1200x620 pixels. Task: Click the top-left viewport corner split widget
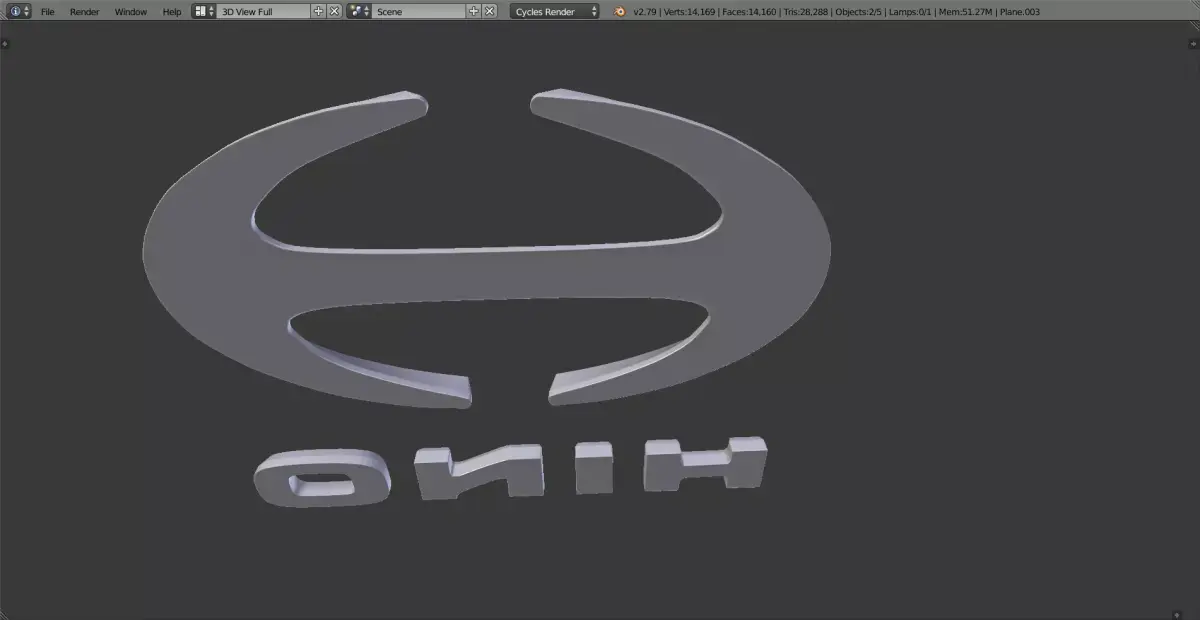point(6,43)
